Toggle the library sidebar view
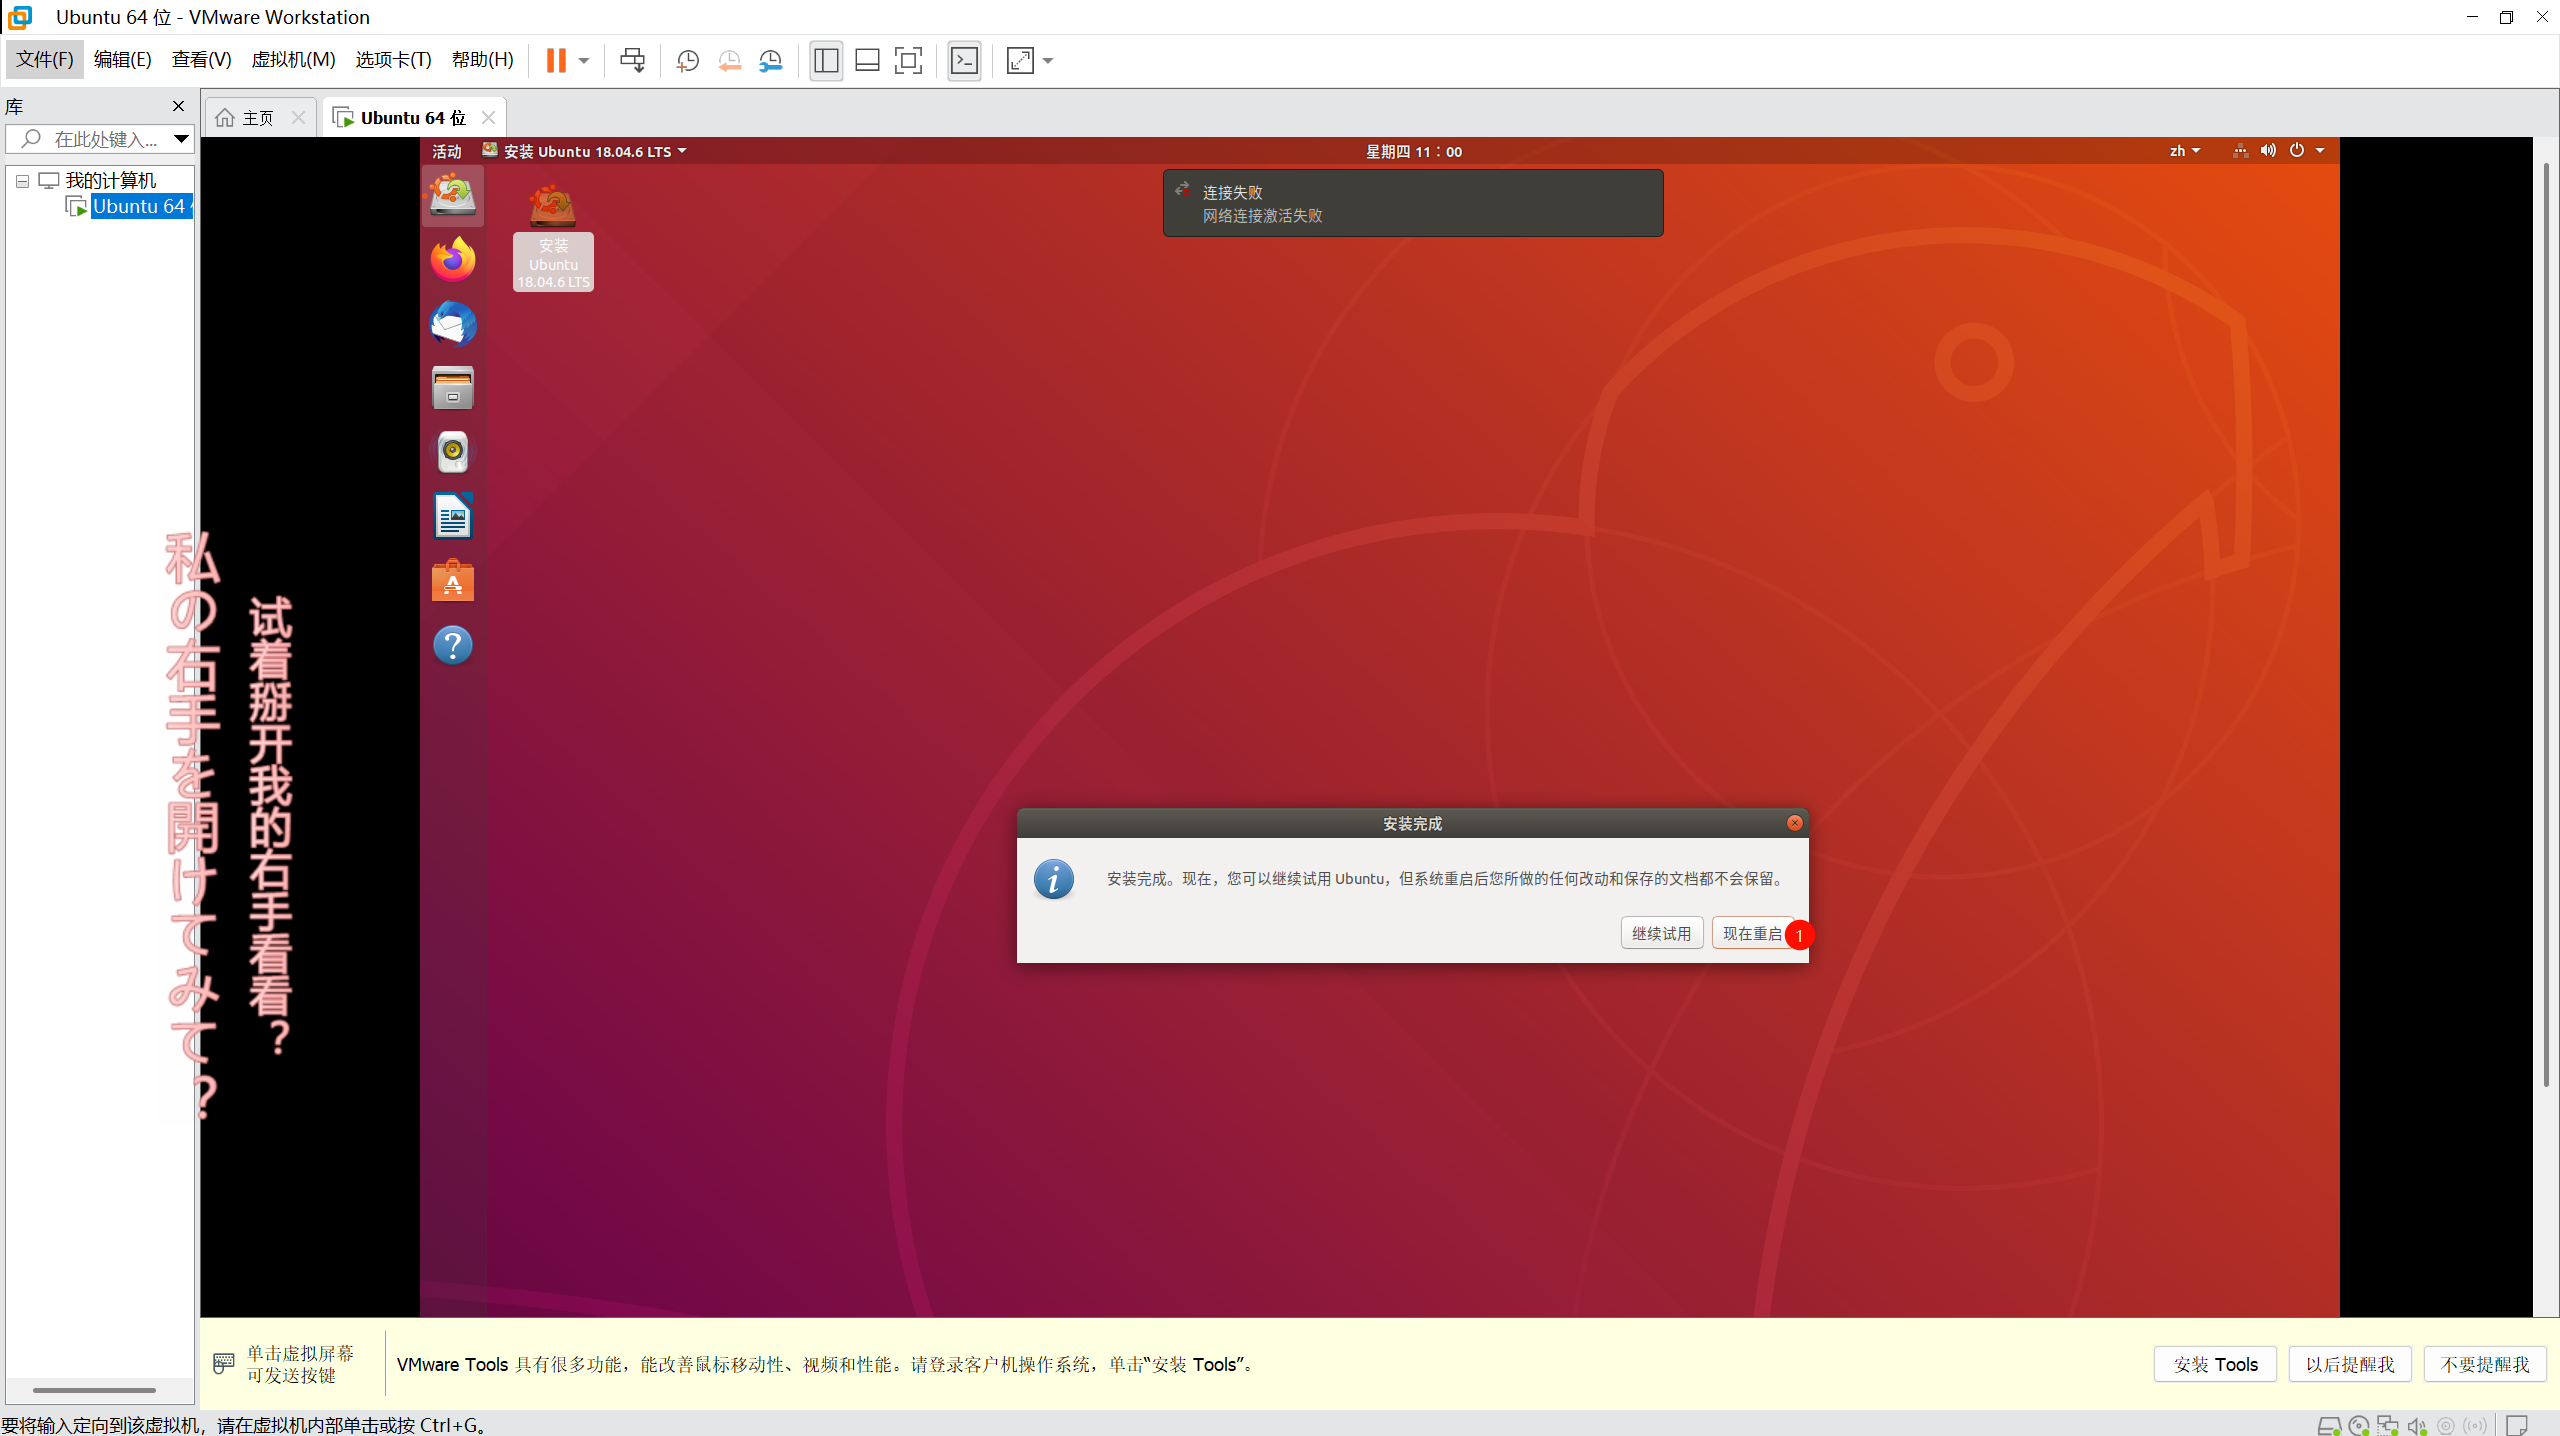This screenshot has height=1436, width=2560. (826, 61)
